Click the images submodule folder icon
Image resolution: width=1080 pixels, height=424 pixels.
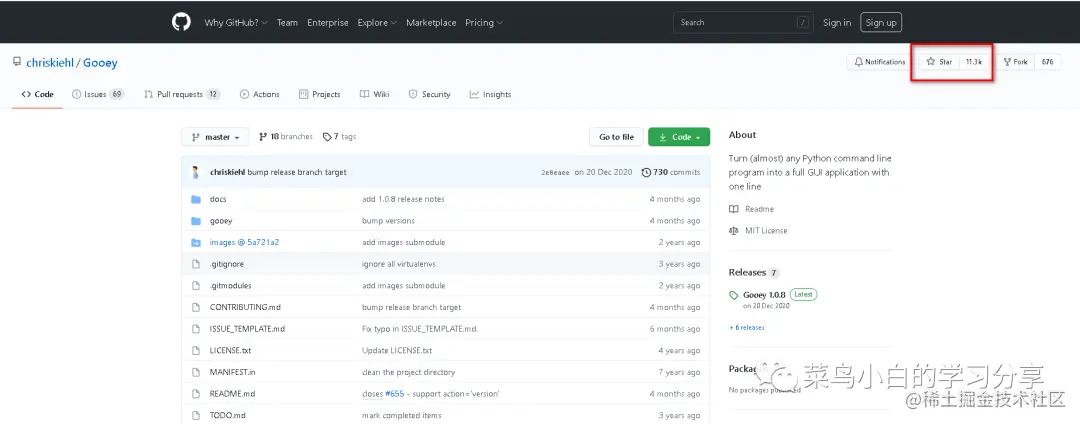click(196, 242)
